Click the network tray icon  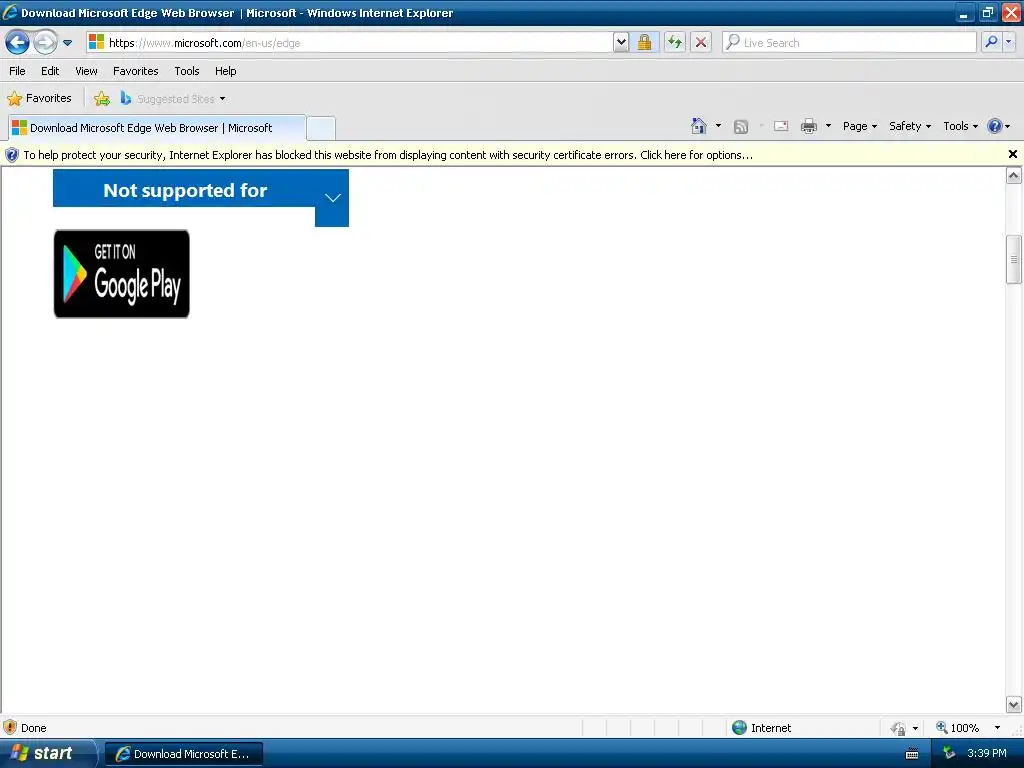click(x=949, y=754)
